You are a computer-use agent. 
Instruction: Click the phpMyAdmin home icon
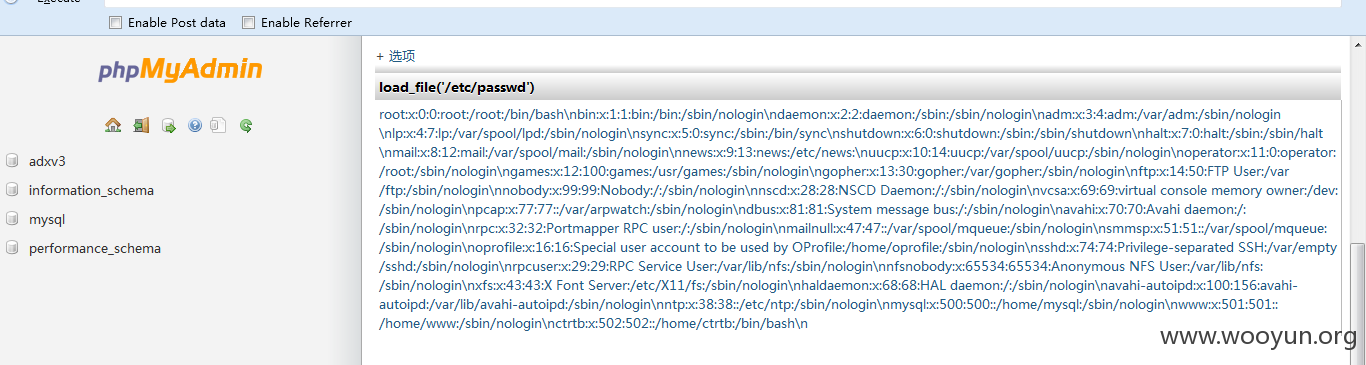[113, 126]
